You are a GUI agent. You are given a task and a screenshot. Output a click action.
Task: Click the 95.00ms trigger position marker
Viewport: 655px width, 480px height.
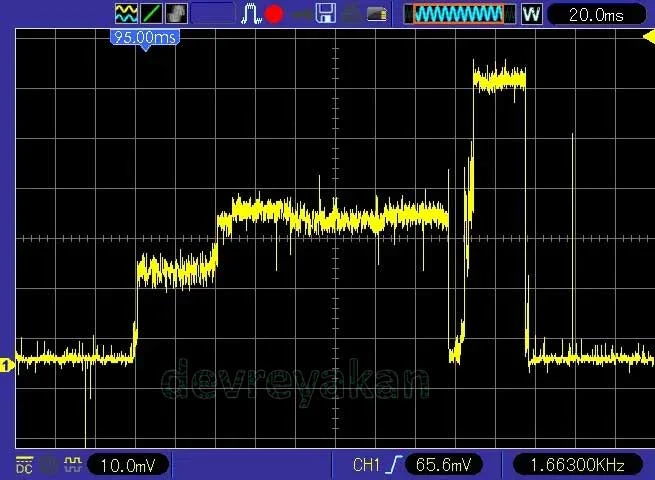[x=145, y=39]
